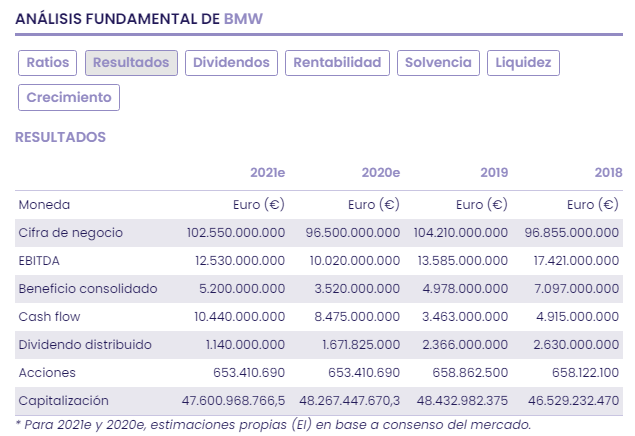Select EBITDA value 12.530.000.000
The height and width of the screenshot is (436, 635).
(x=240, y=261)
